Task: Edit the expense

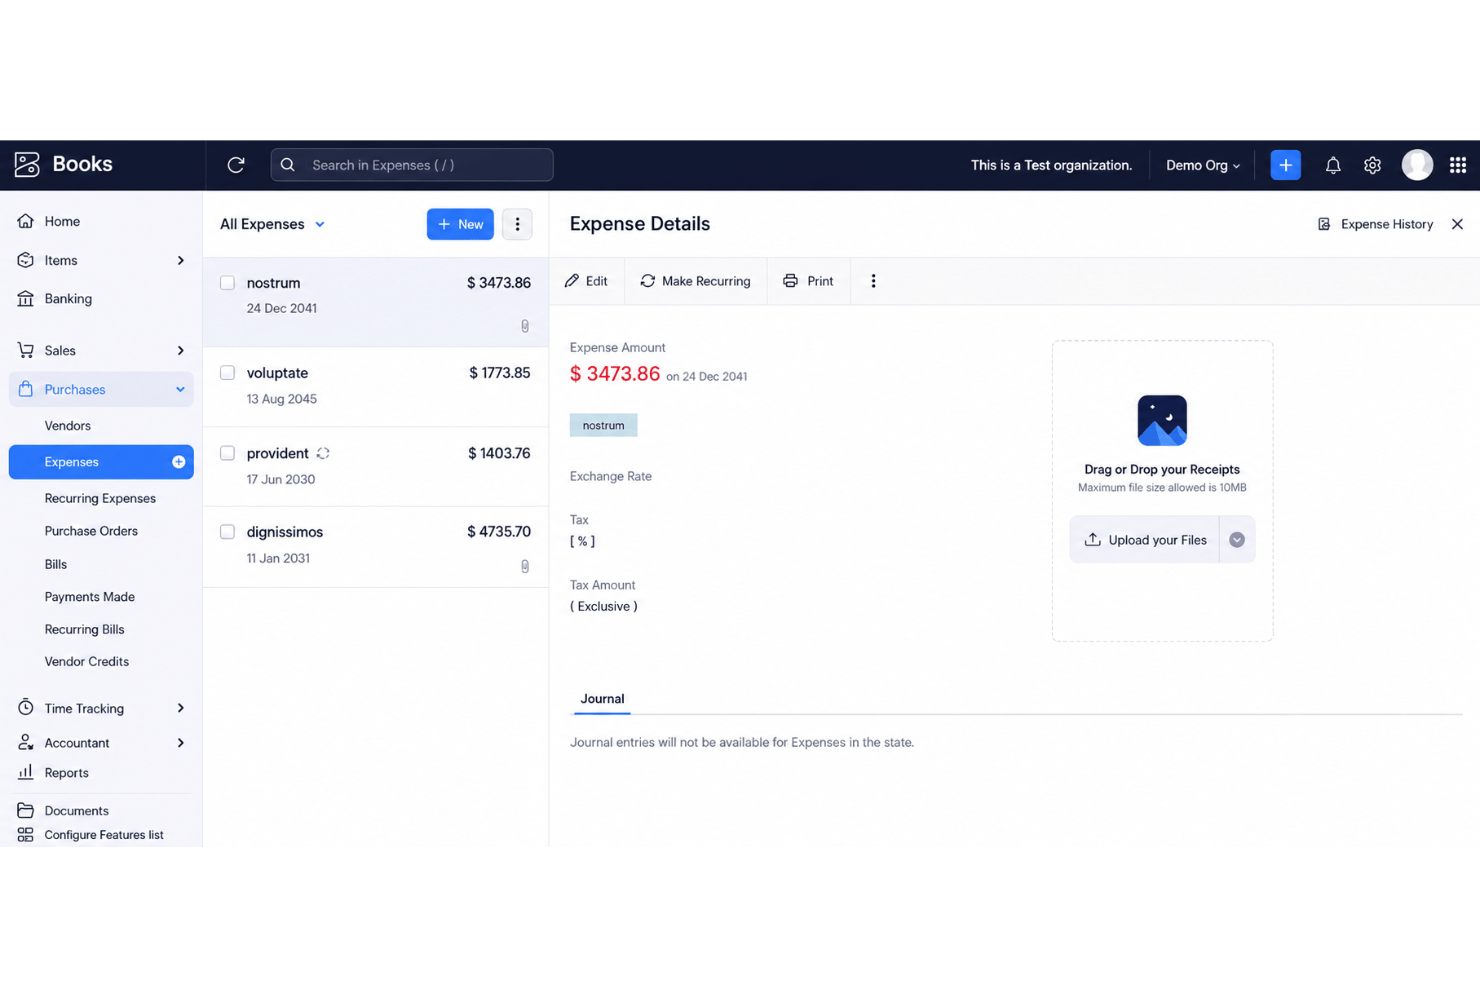Action: tap(586, 281)
